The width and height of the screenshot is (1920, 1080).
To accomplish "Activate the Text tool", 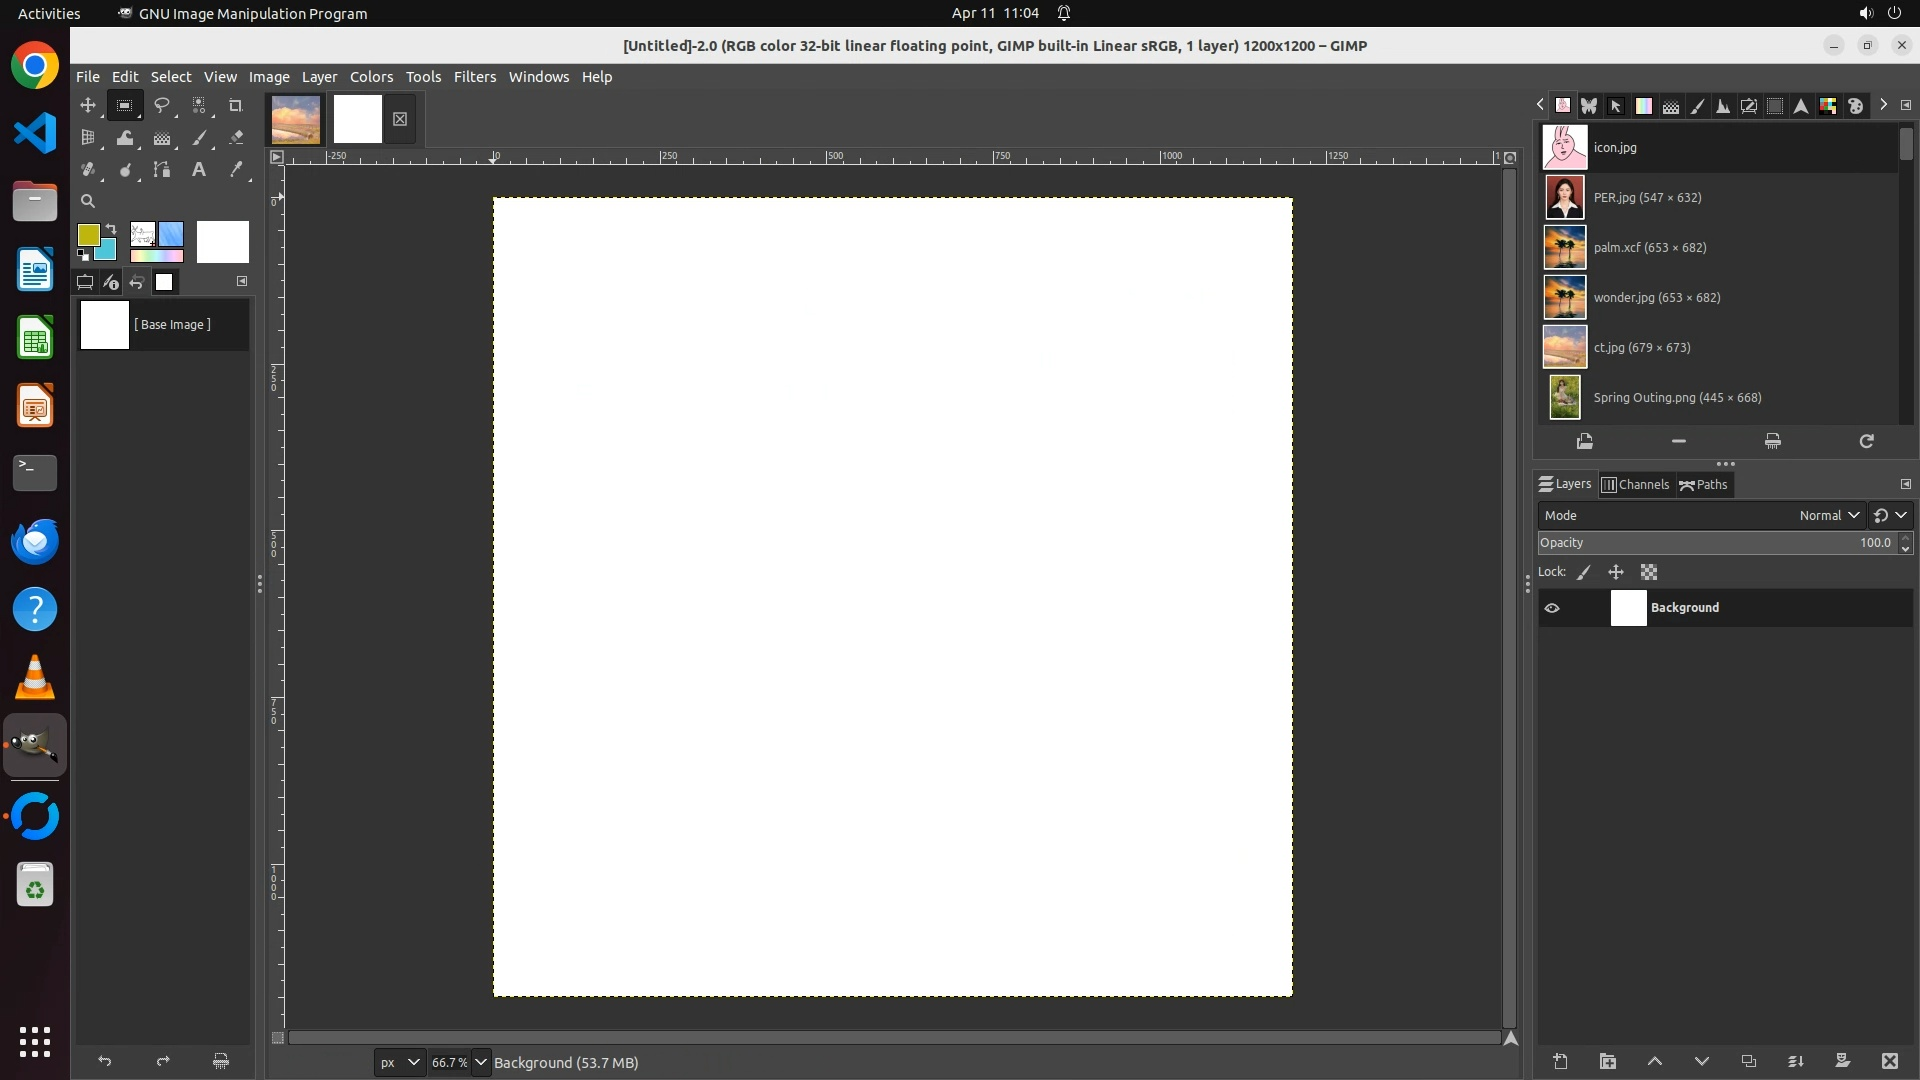I will (x=199, y=170).
